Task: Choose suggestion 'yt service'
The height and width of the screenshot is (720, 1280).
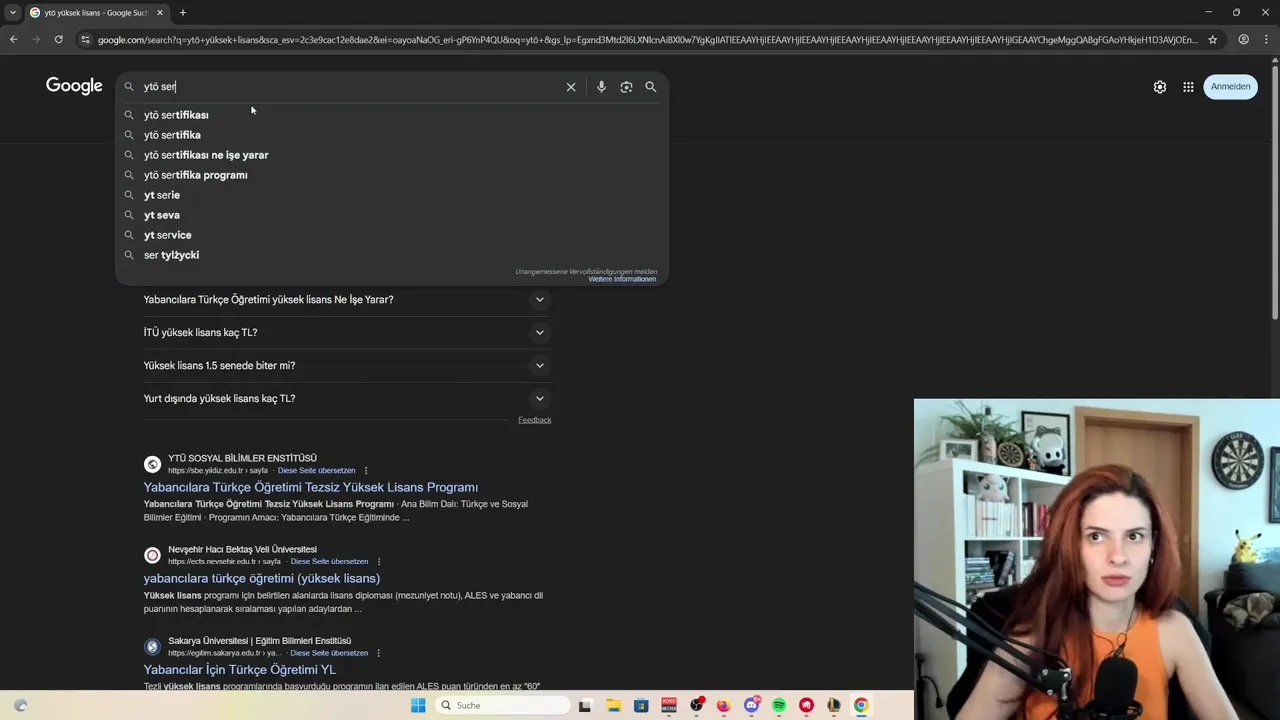Action: point(392,235)
